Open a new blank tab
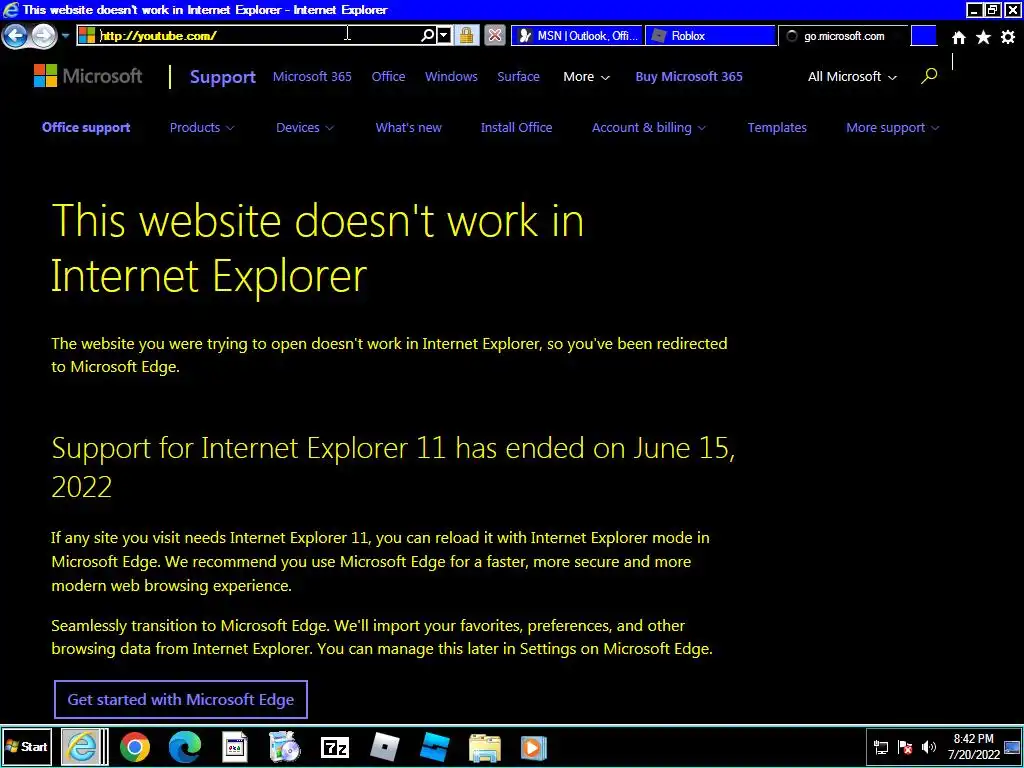Screen dimensions: 1024x768 tap(923, 36)
